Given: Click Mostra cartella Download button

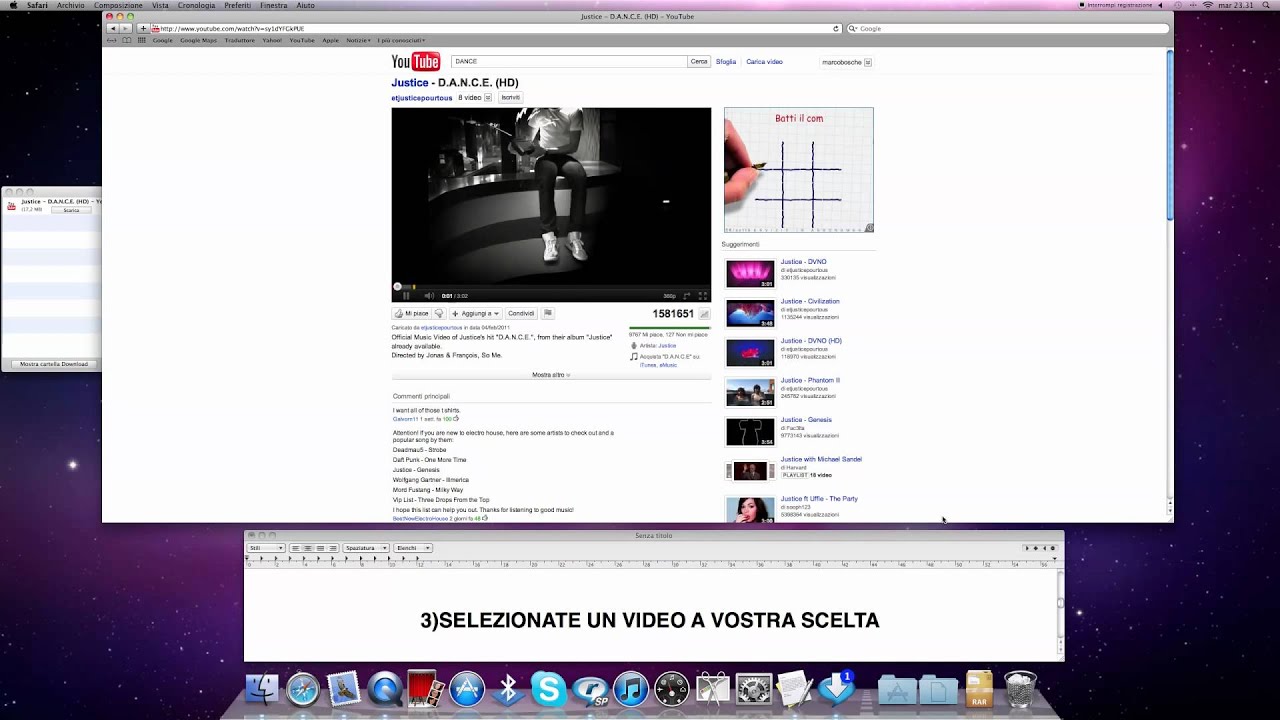Looking at the screenshot, I should (x=54, y=364).
